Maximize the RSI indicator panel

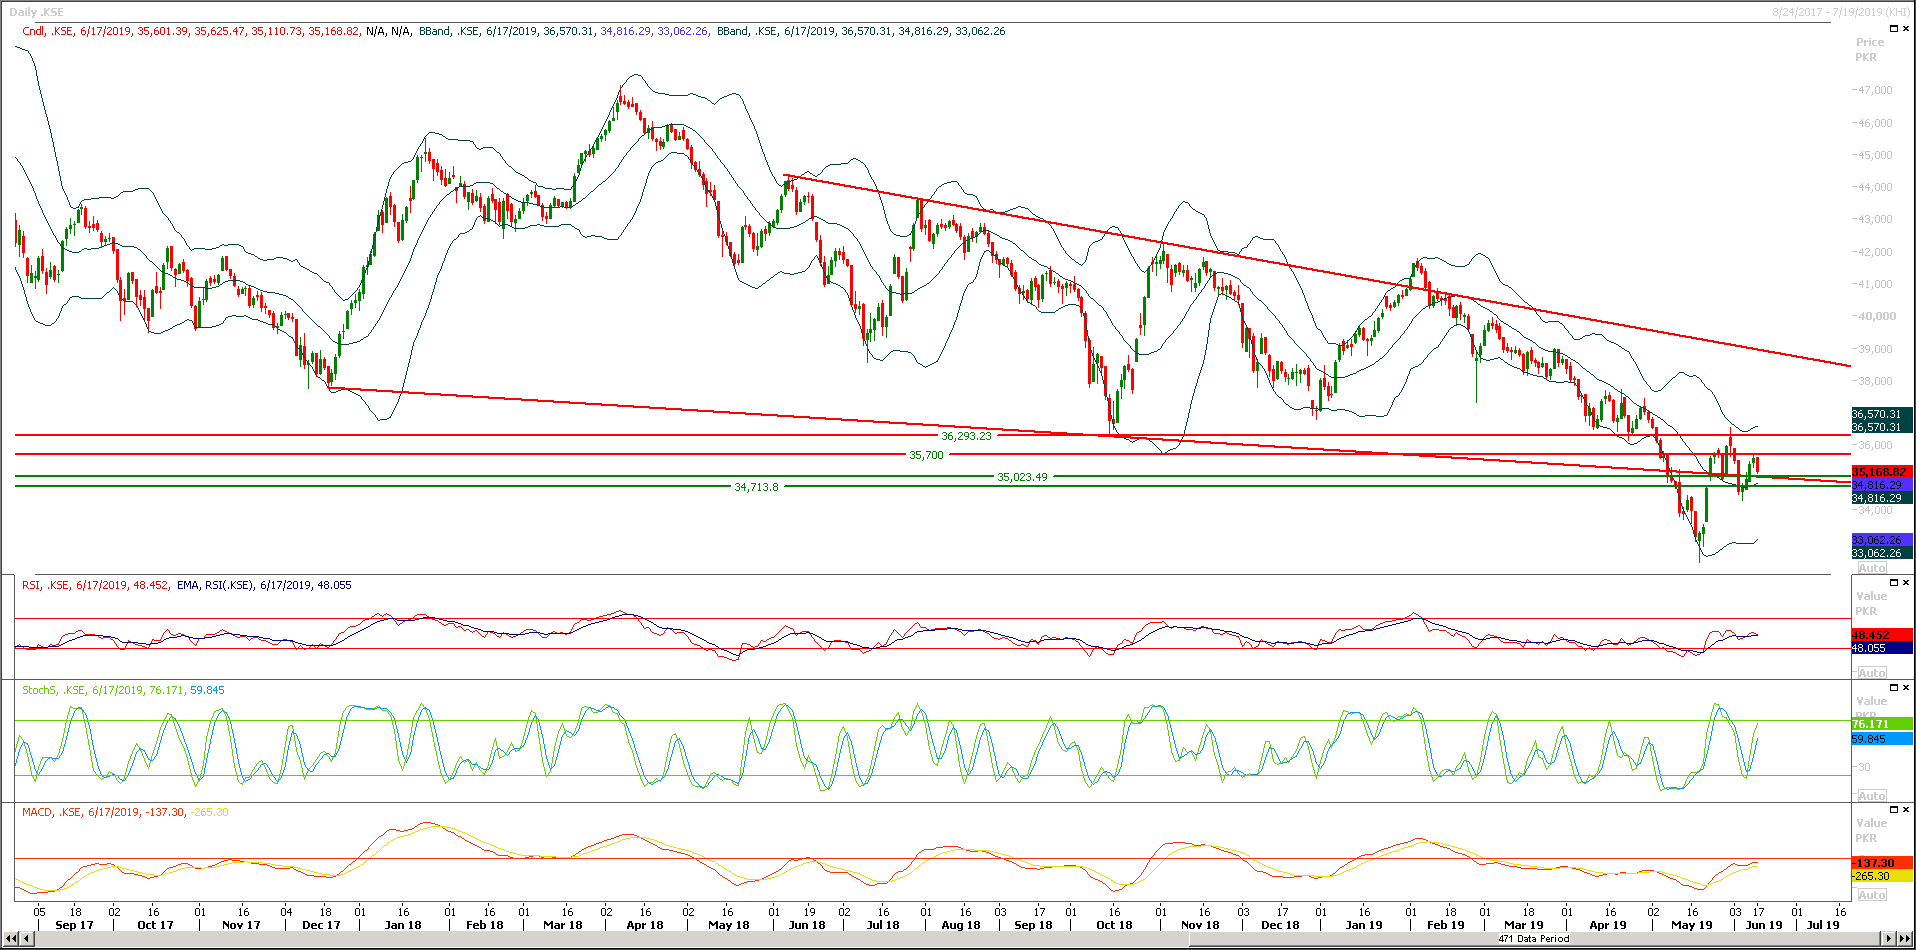pos(1894,583)
